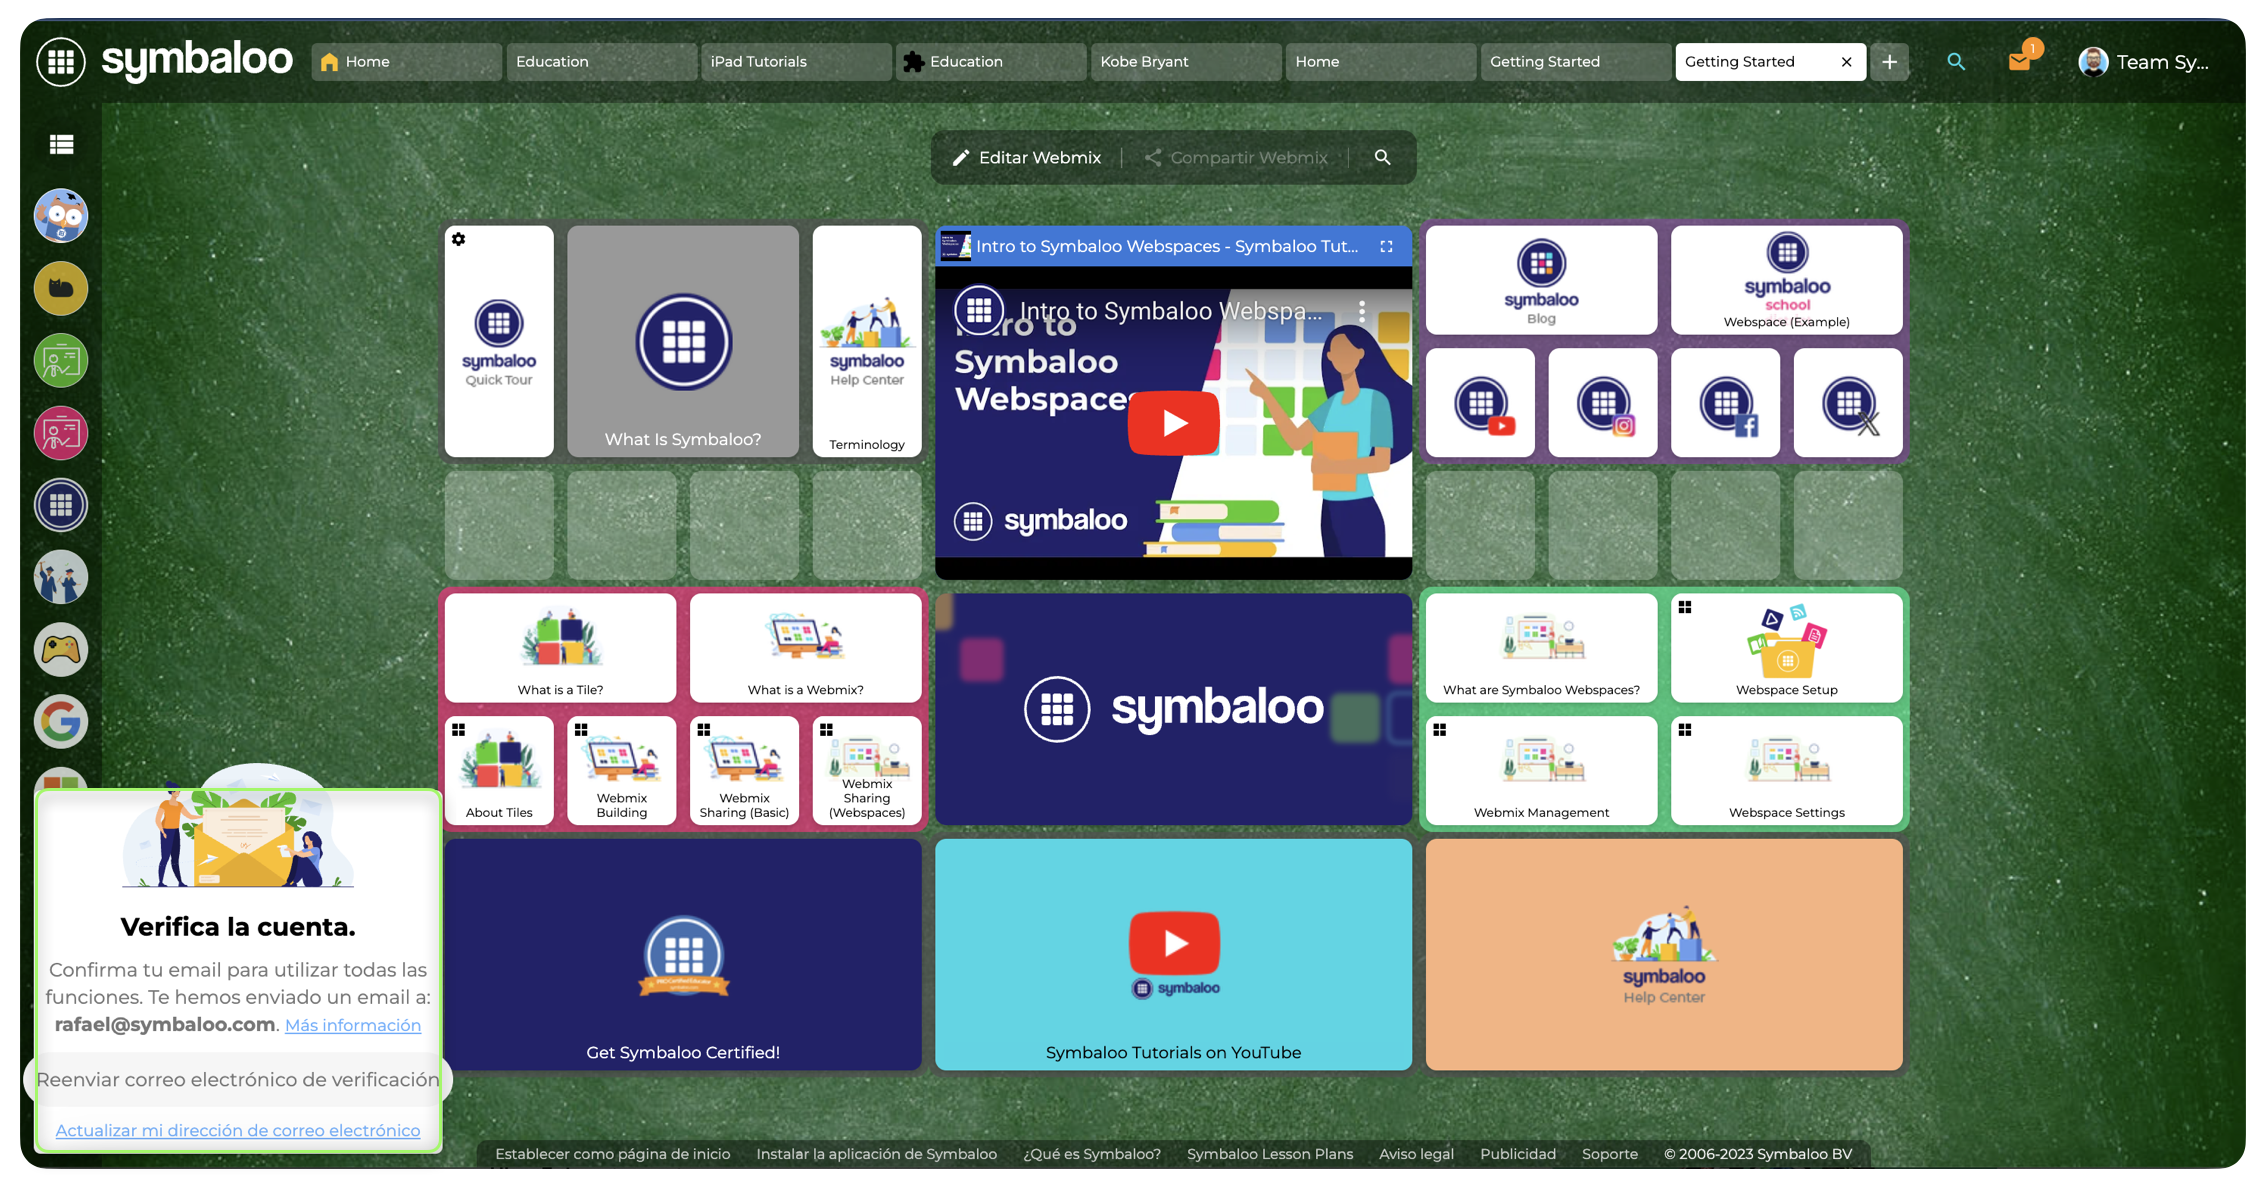Open the About Tiles tile

click(499, 771)
